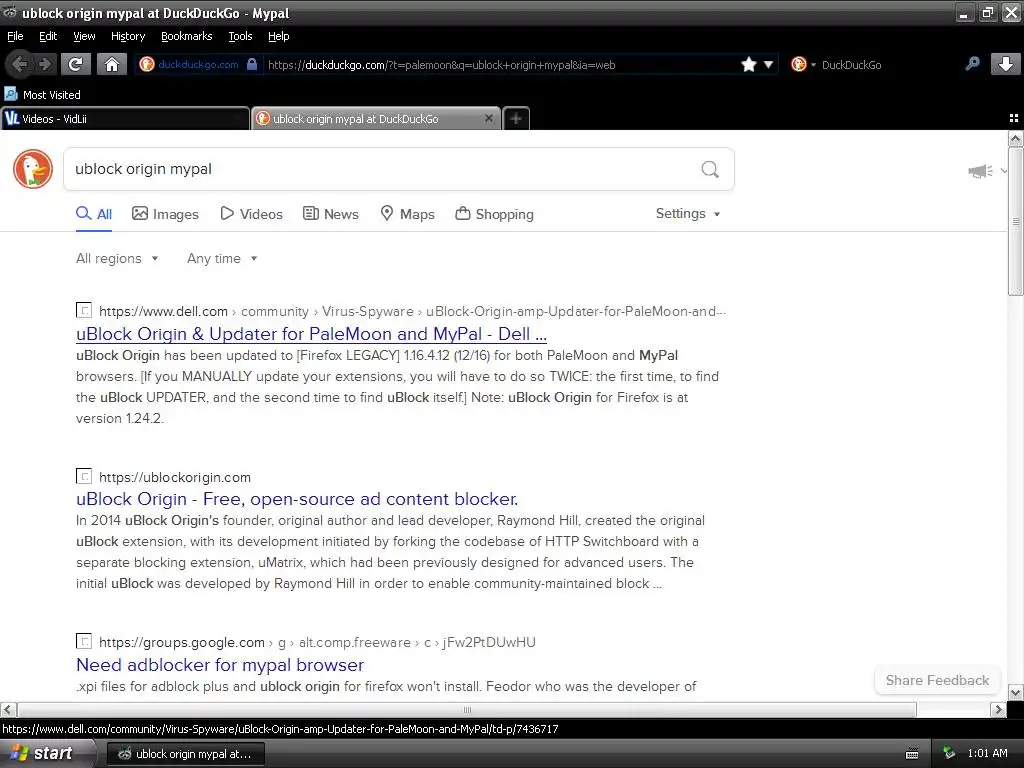This screenshot has width=1024, height=768.
Task: Switch to Images results
Action: tap(165, 214)
